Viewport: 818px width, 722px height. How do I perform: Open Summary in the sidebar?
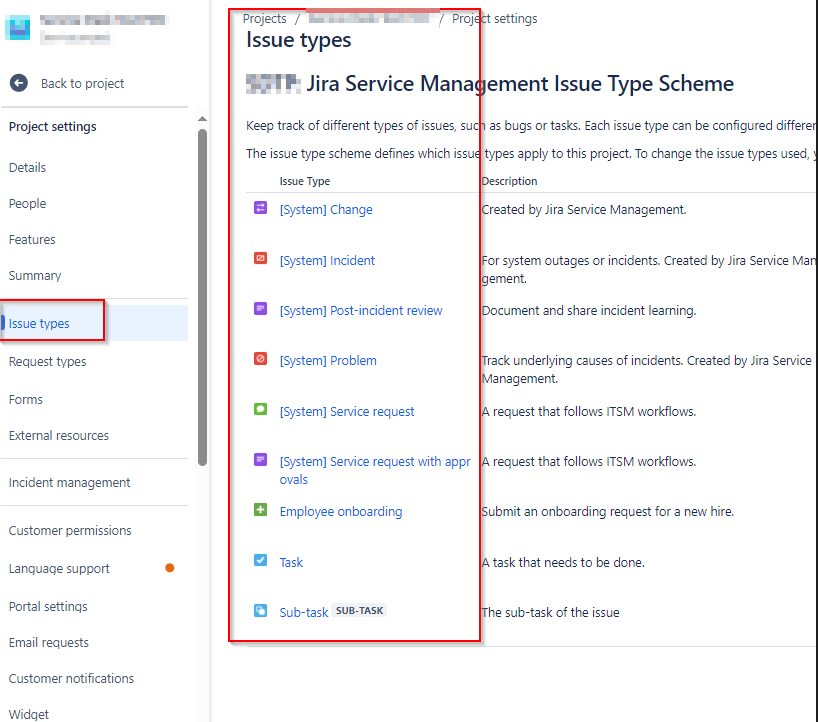click(35, 275)
